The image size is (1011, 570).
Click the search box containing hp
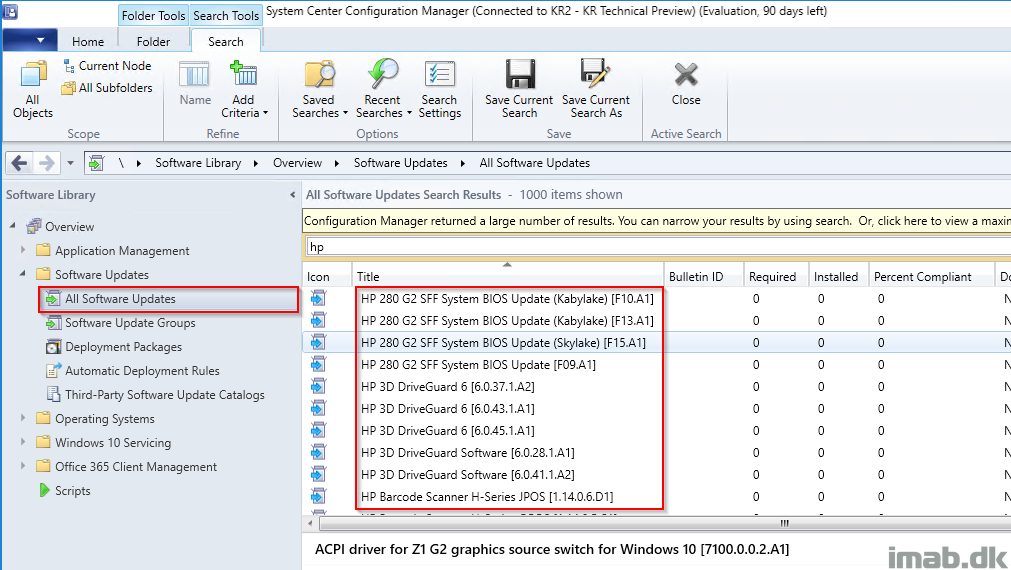[658, 247]
